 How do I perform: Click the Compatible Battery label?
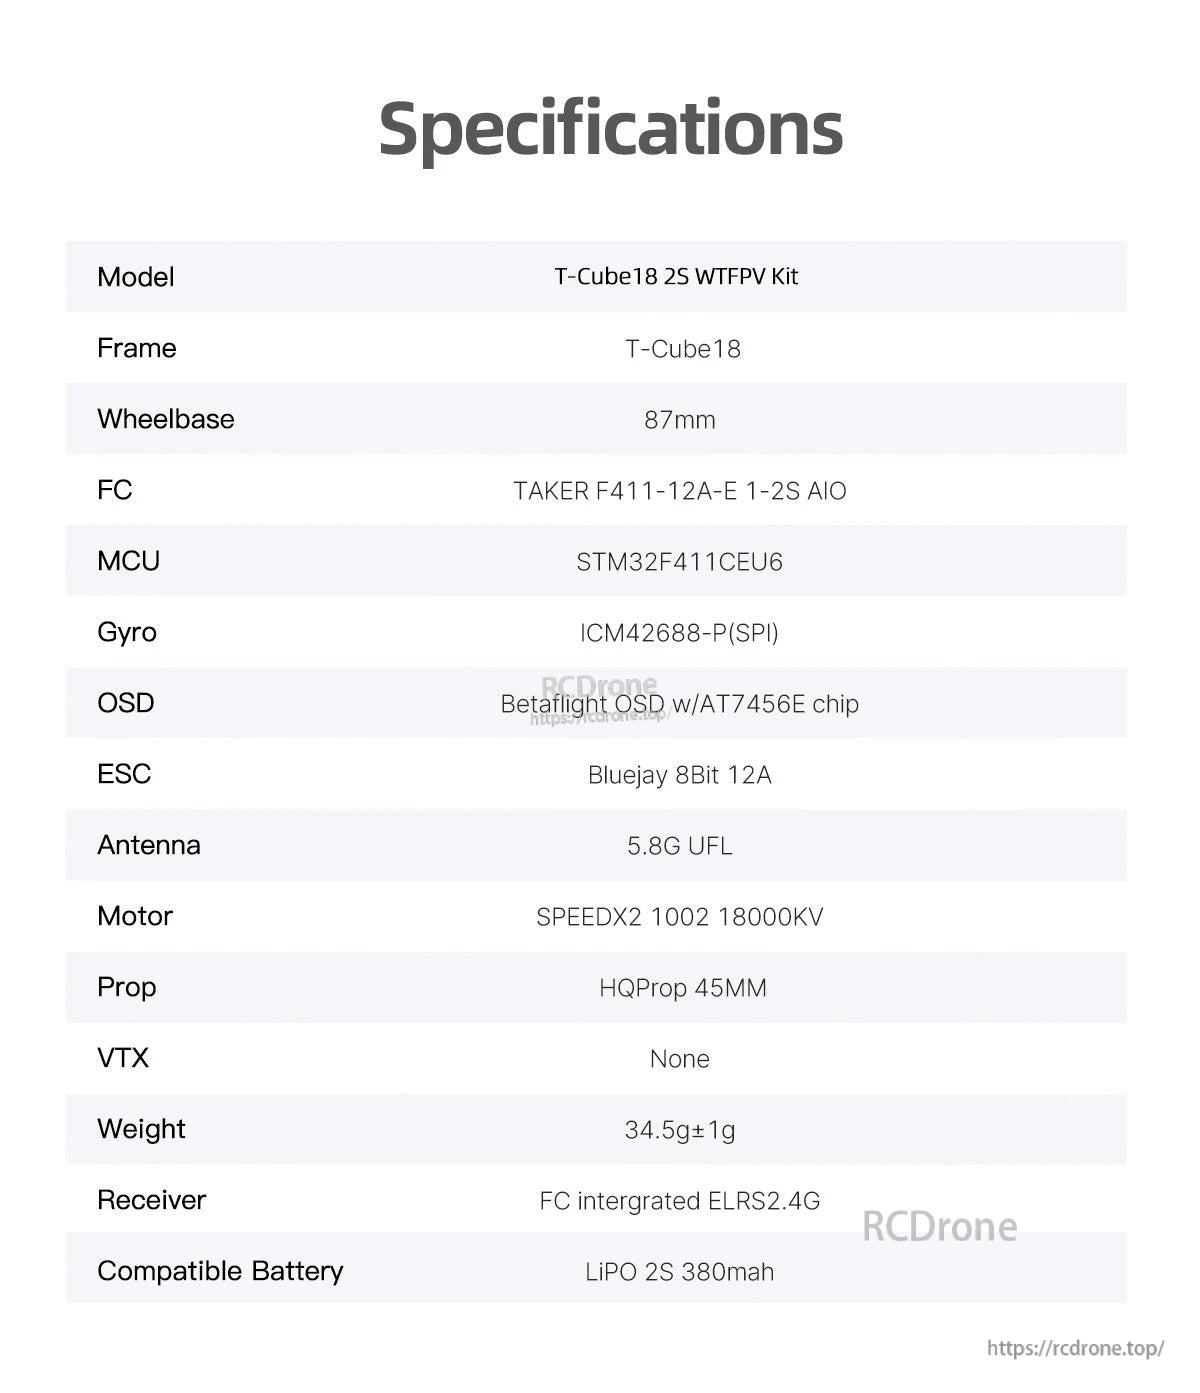click(x=220, y=1271)
